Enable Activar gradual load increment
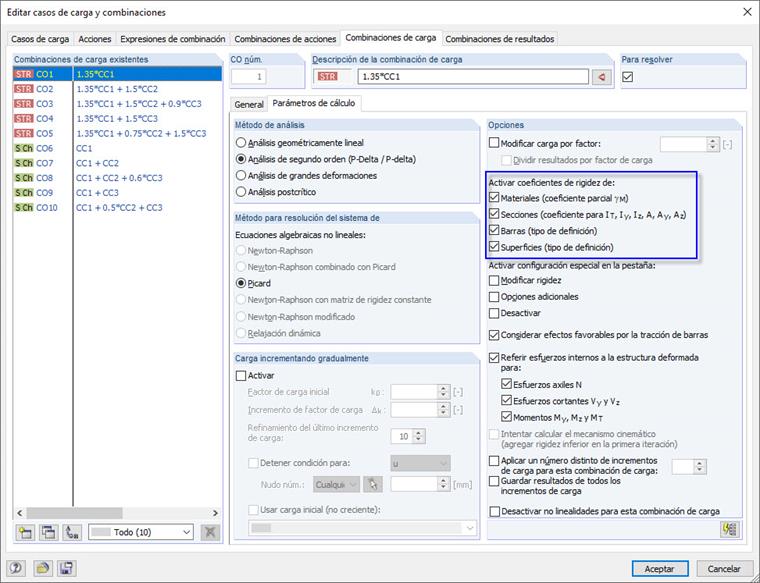This screenshot has height=583, width=760. tap(241, 376)
